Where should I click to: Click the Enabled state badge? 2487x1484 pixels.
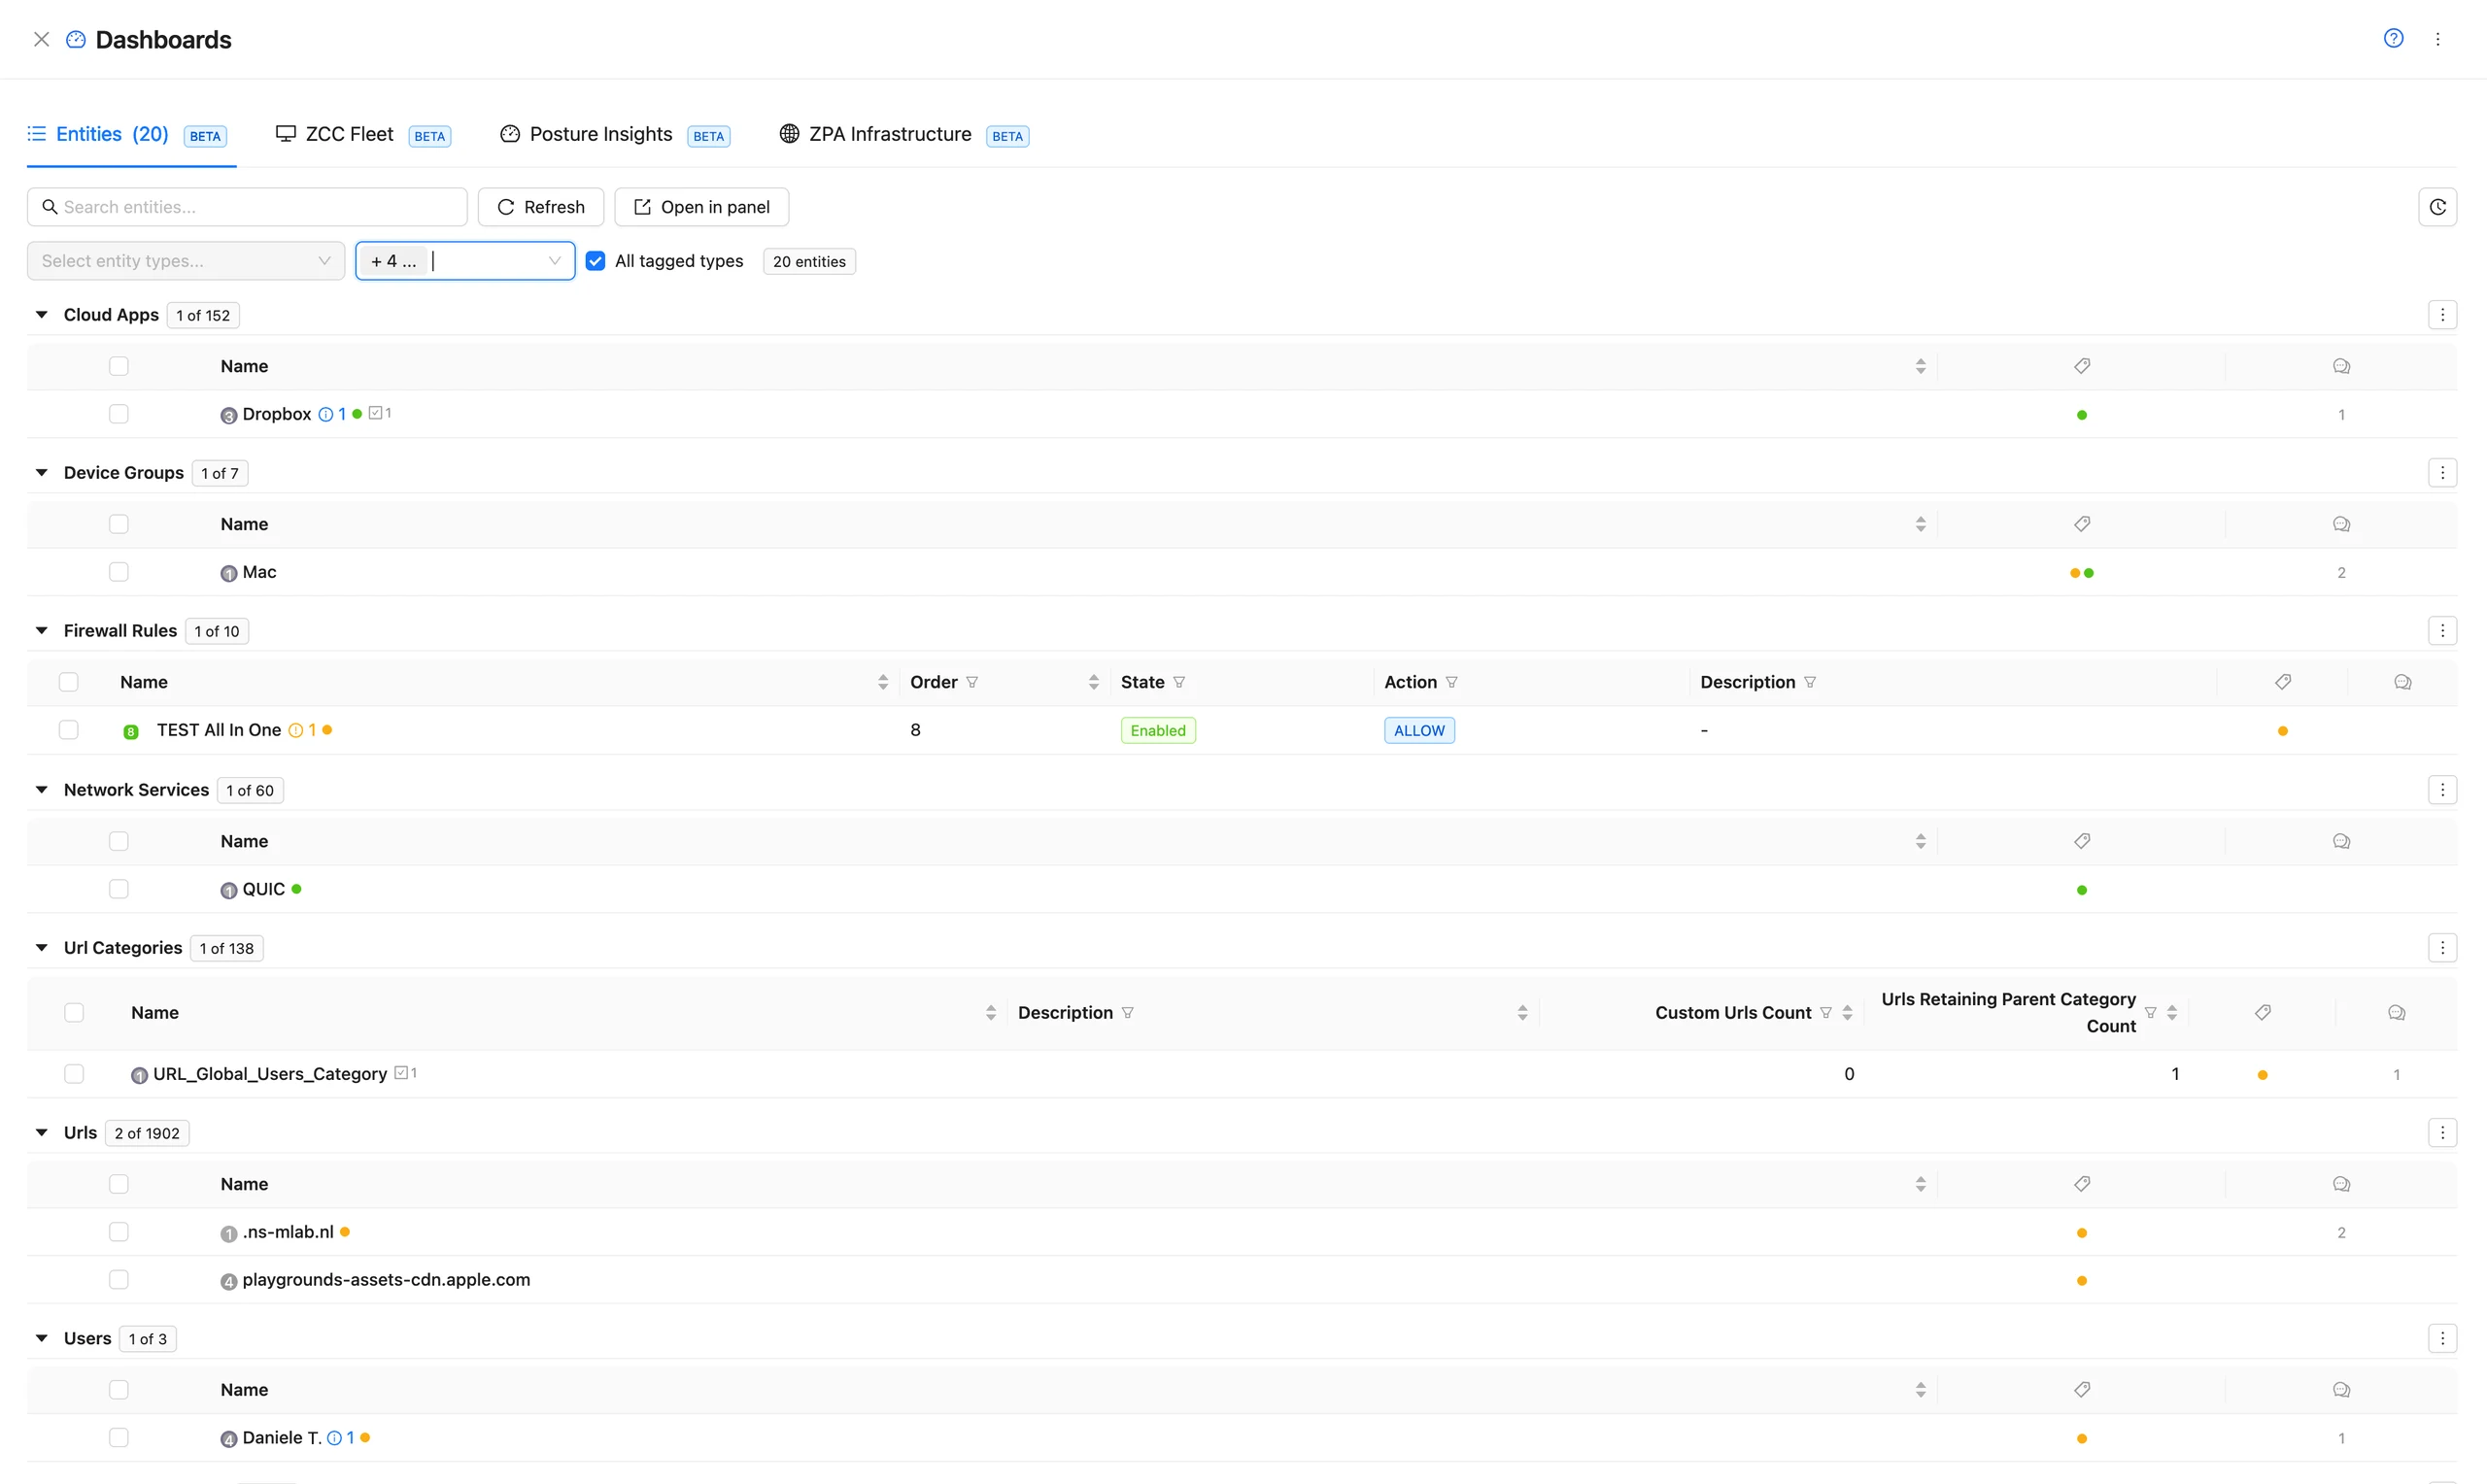pos(1158,731)
